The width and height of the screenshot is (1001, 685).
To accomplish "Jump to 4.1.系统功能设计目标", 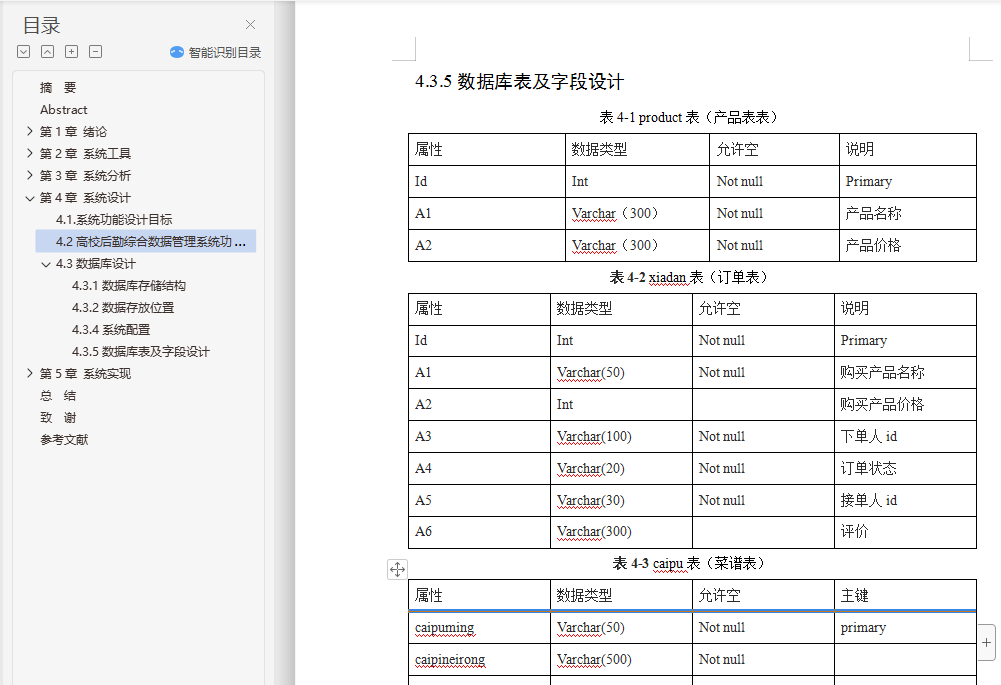I will point(114,220).
